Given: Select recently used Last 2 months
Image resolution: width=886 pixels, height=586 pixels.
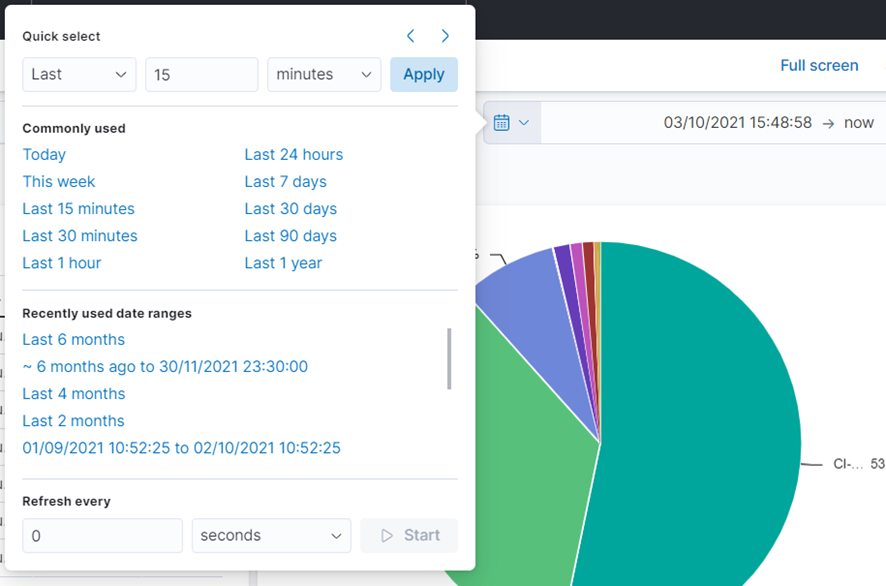Looking at the screenshot, I should tap(73, 421).
